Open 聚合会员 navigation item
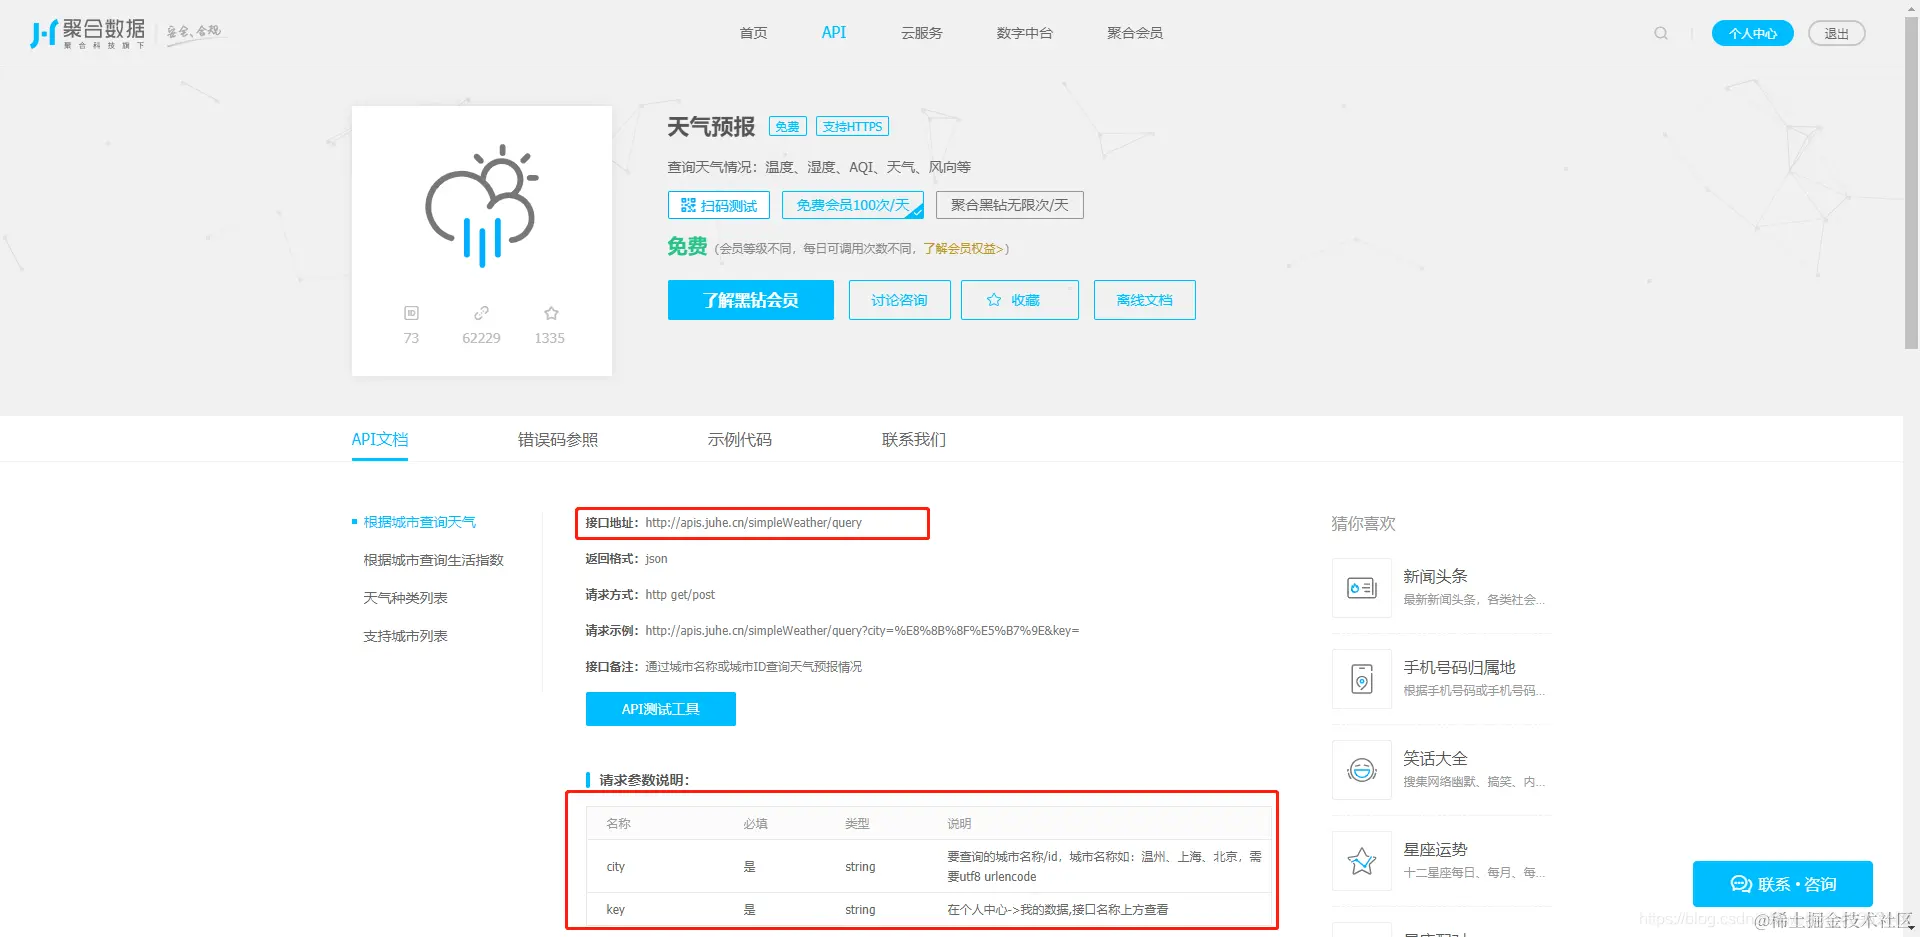The height and width of the screenshot is (937, 1920). click(1135, 33)
